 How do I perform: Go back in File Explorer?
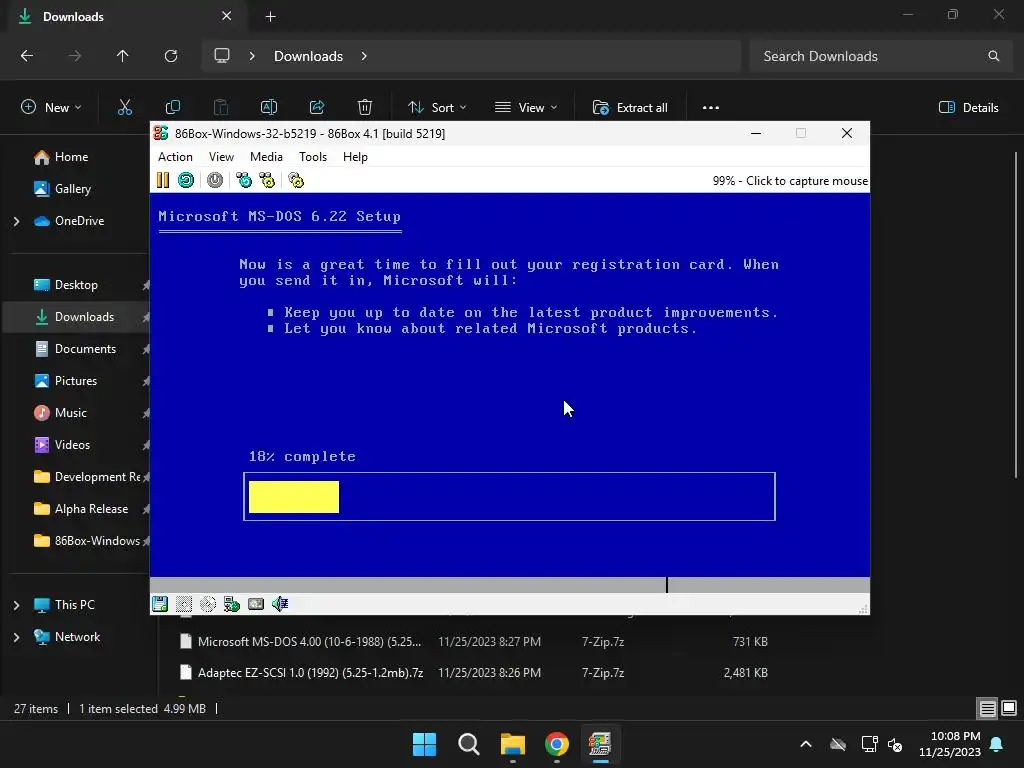(x=27, y=56)
